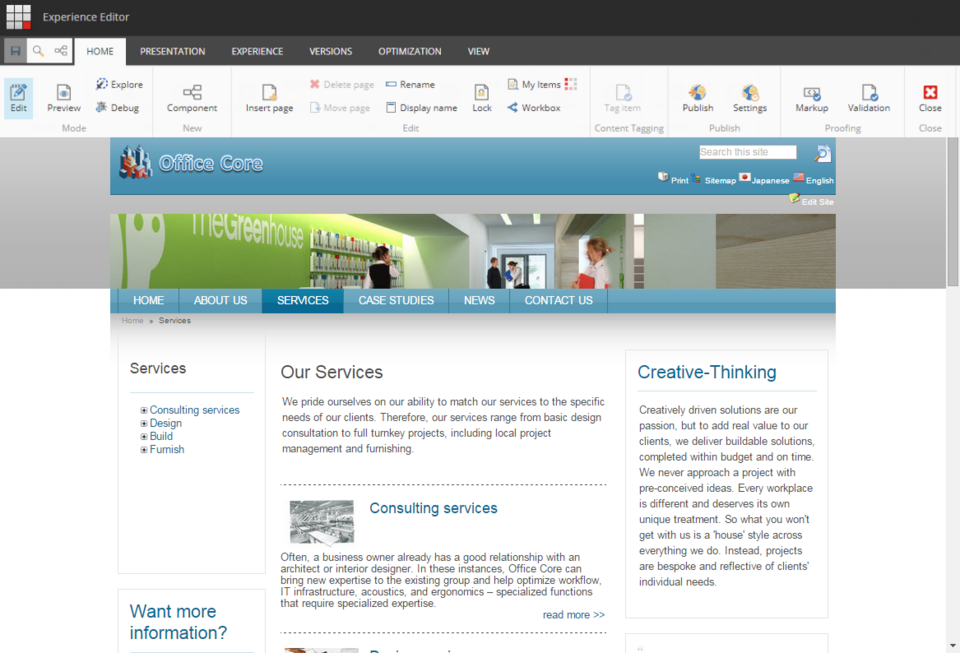Focus the Search this site field
The image size is (960, 653).
(748, 152)
